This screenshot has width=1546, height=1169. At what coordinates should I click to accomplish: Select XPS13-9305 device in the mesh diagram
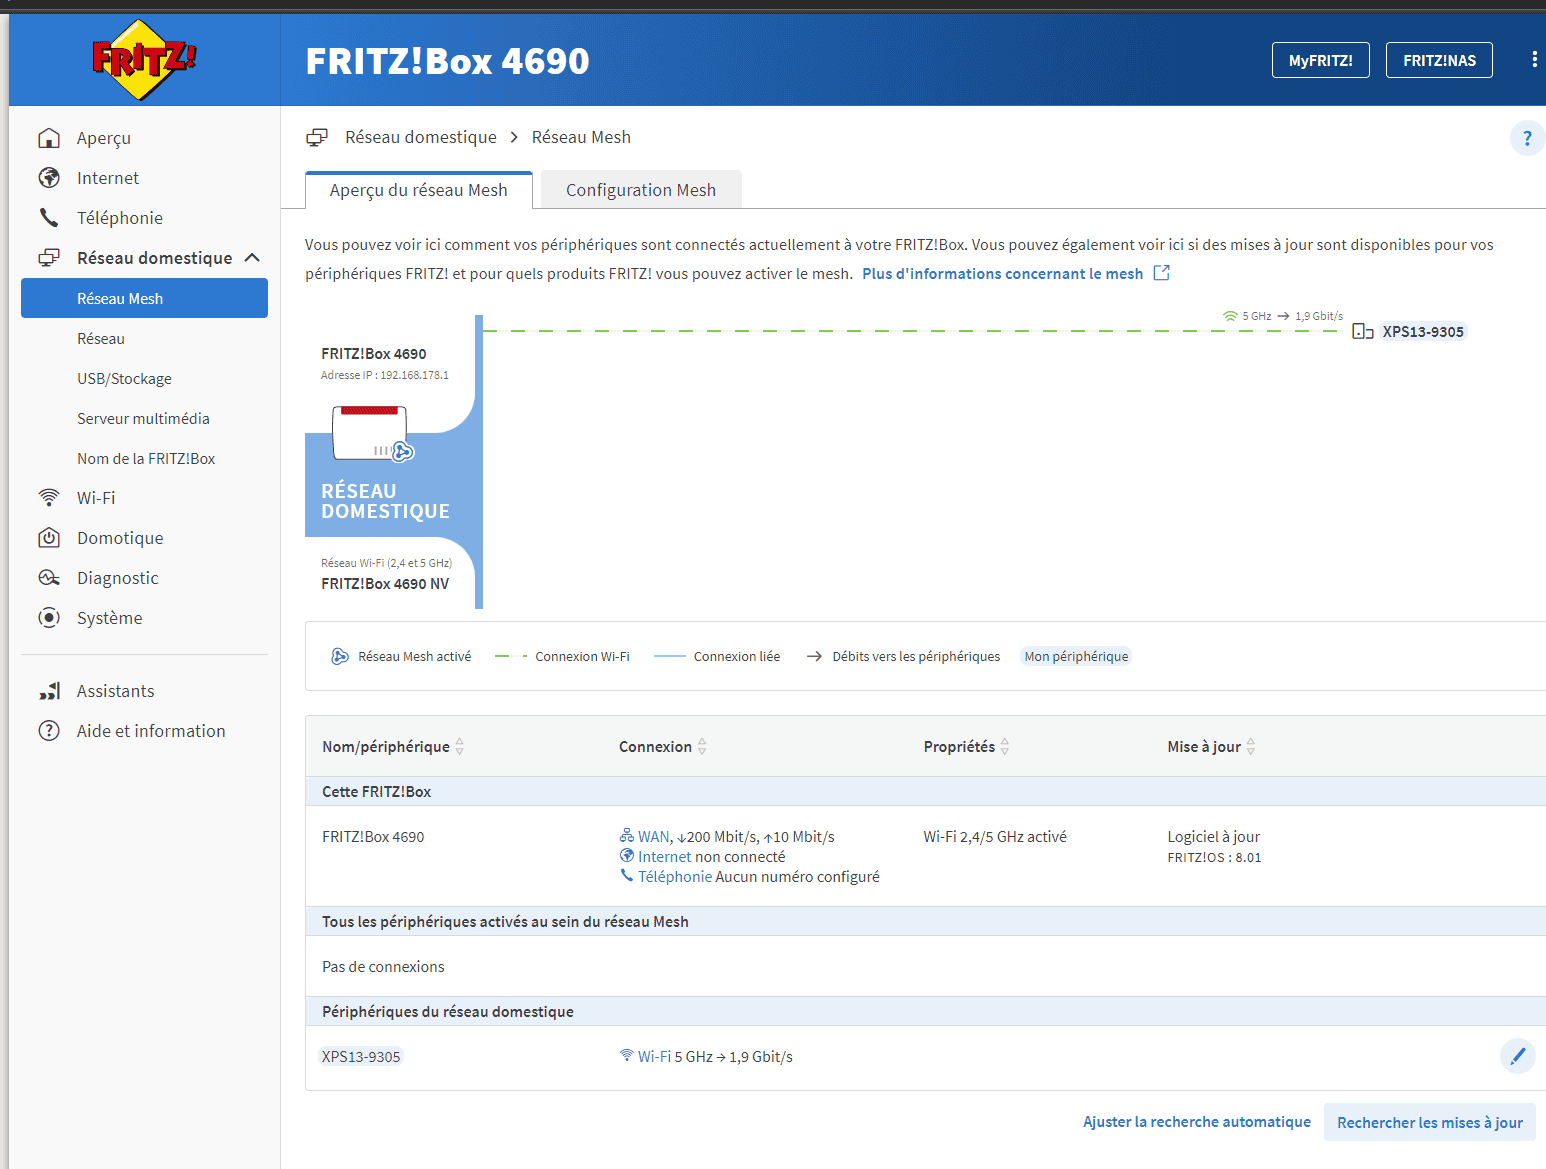coord(1422,332)
